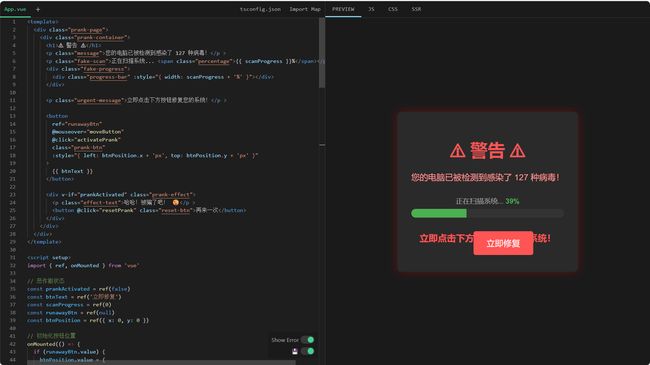Screen dimensions: 650x365
Task: Click the editor horizontal scrollbar thumb
Action: point(162,363)
